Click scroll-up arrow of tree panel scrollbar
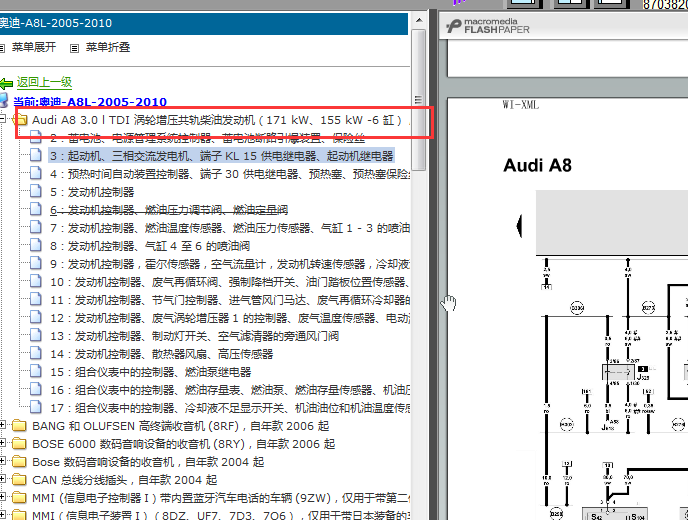Screen dimensions: 688x520 tap(419, 20)
